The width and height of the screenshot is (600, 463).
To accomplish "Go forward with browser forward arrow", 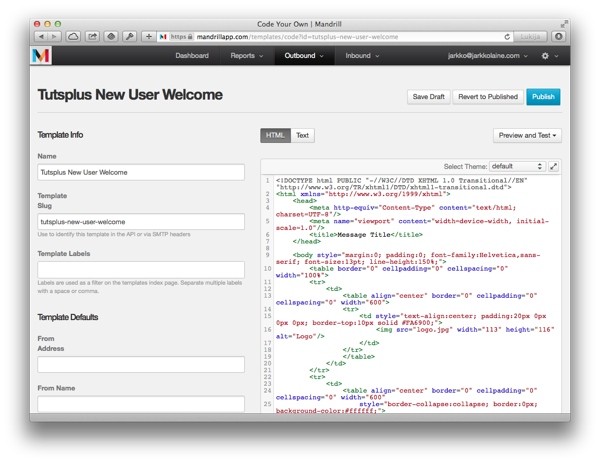I will tap(54, 37).
